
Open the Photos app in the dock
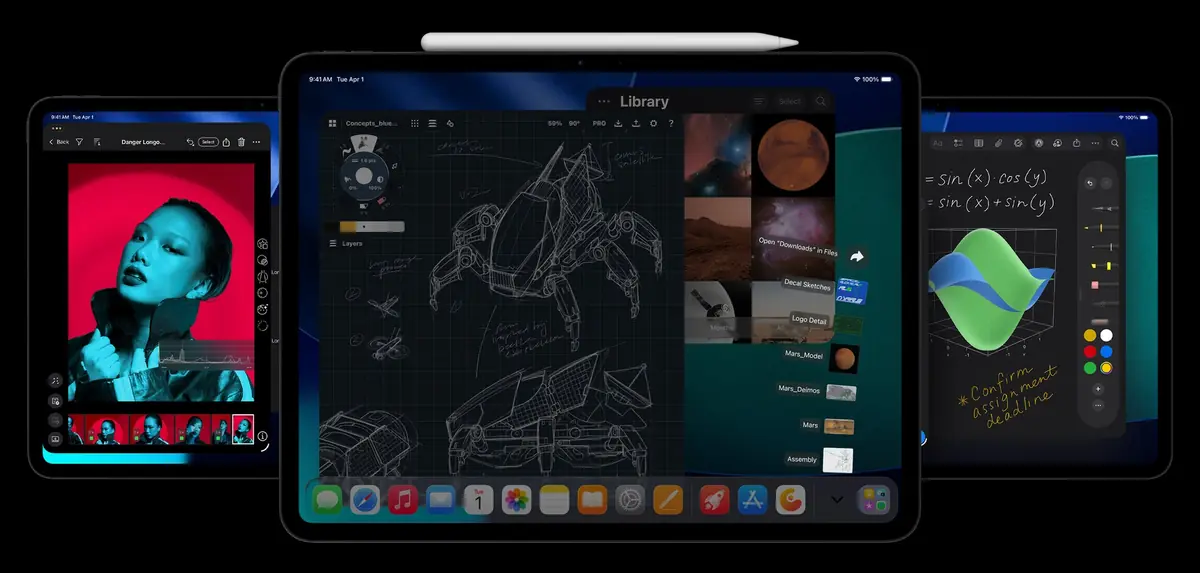coord(516,499)
